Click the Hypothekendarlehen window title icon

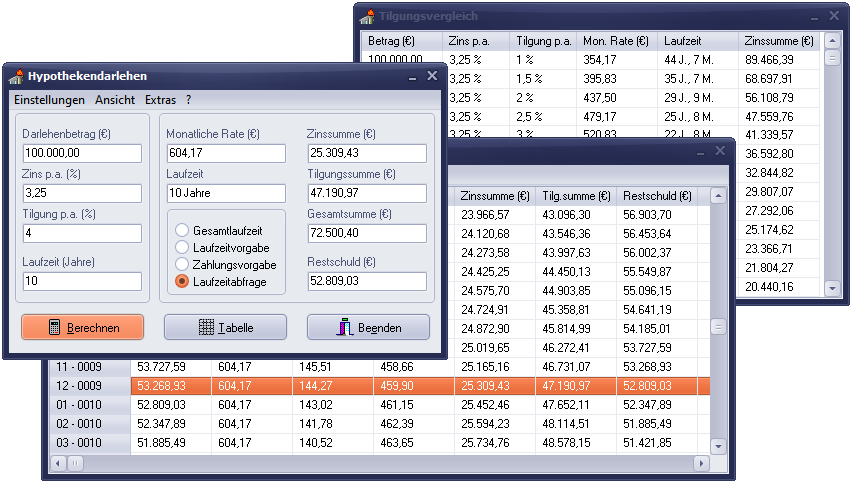pyautogui.click(x=16, y=76)
